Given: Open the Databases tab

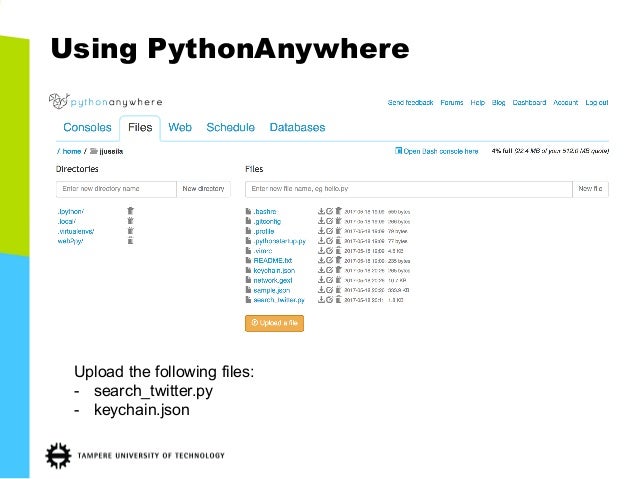Looking at the screenshot, I should 297,127.
